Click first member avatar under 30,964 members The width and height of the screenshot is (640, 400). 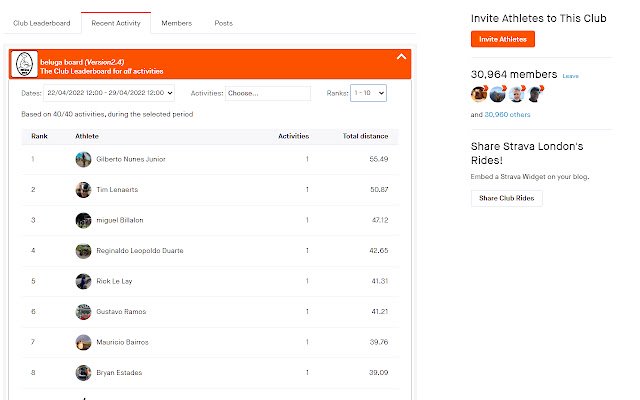click(x=479, y=94)
